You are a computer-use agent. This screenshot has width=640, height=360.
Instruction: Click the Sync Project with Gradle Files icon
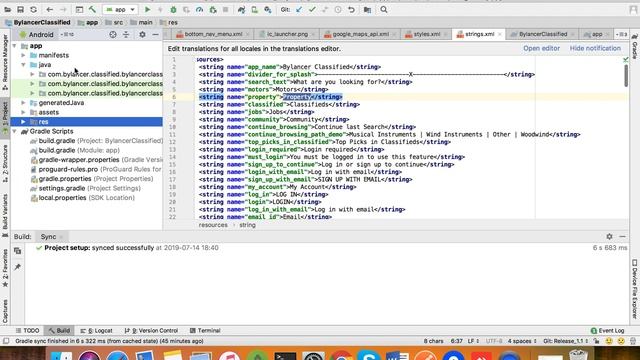pyautogui.click(x=241, y=9)
